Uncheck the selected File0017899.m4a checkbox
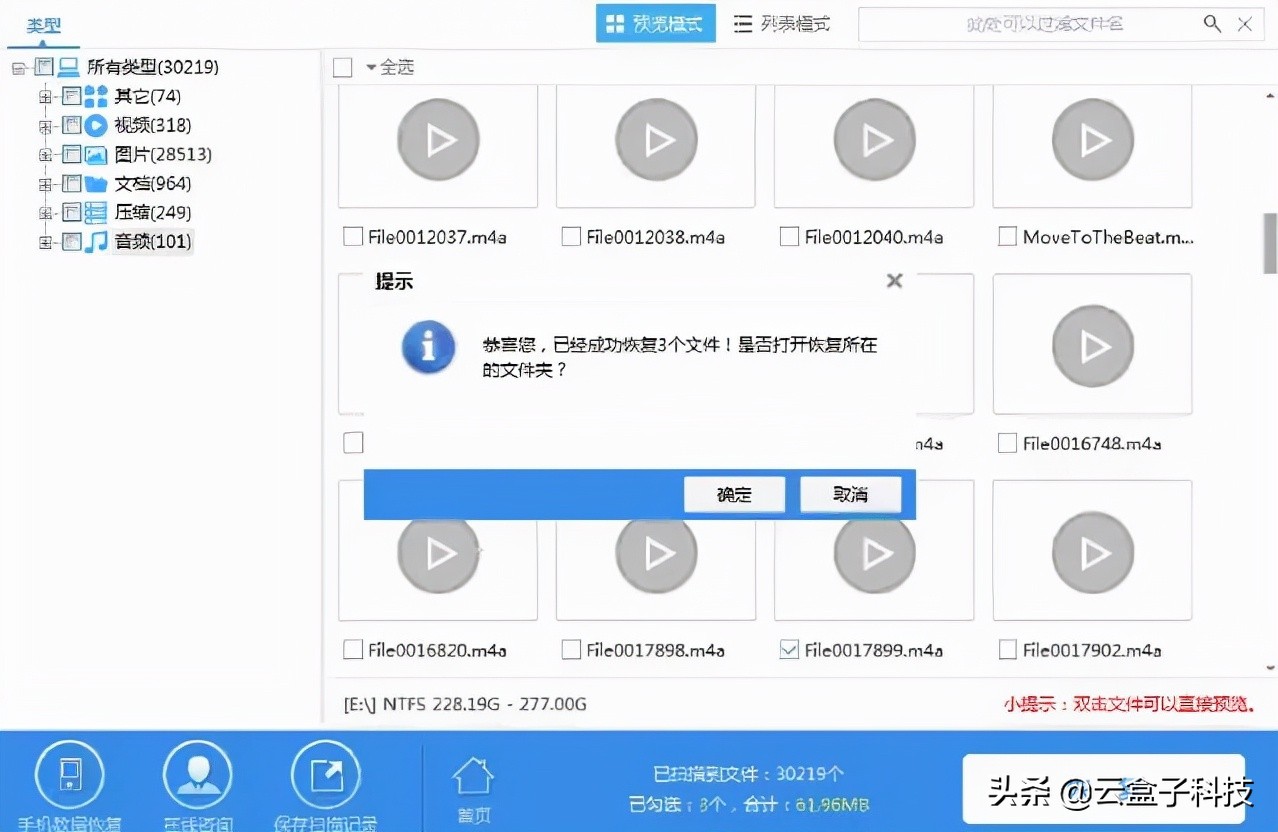This screenshot has height=832, width=1278. click(x=789, y=649)
